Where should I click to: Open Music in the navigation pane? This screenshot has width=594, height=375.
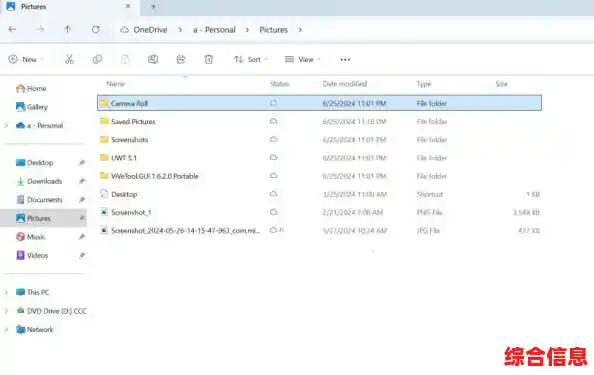click(x=30, y=237)
